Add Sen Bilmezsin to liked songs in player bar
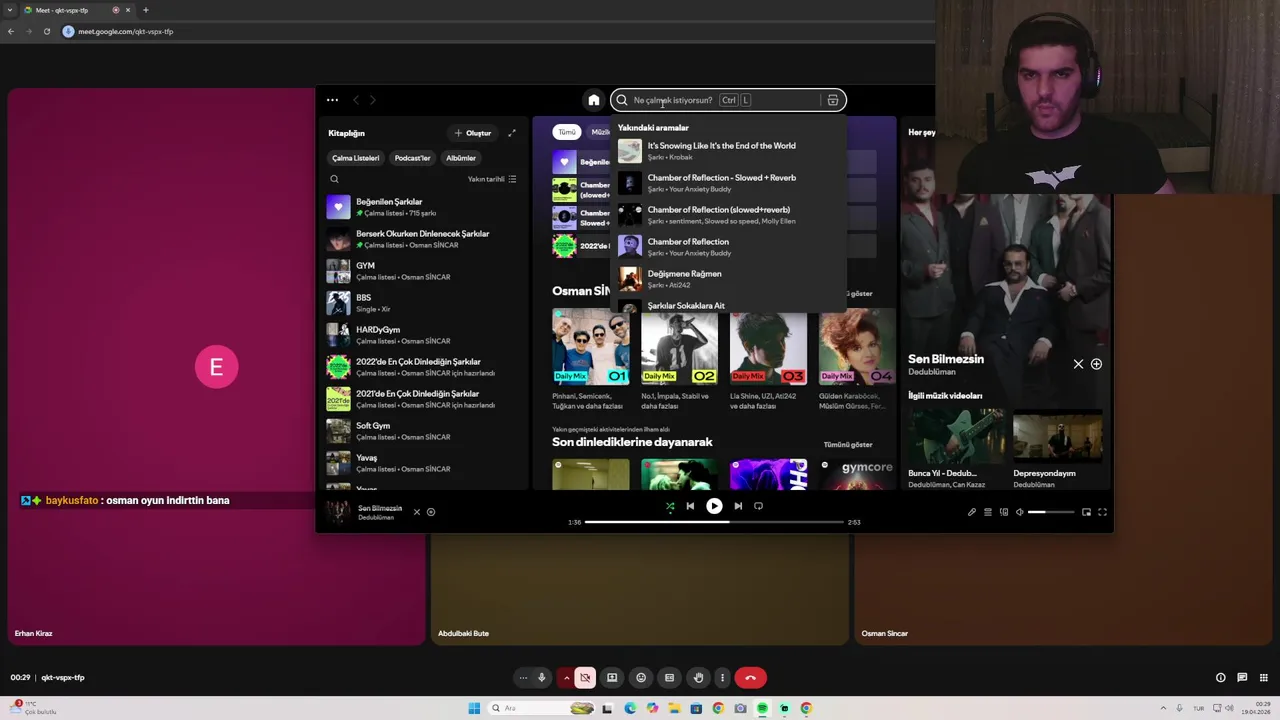The height and width of the screenshot is (720, 1280). pos(431,512)
